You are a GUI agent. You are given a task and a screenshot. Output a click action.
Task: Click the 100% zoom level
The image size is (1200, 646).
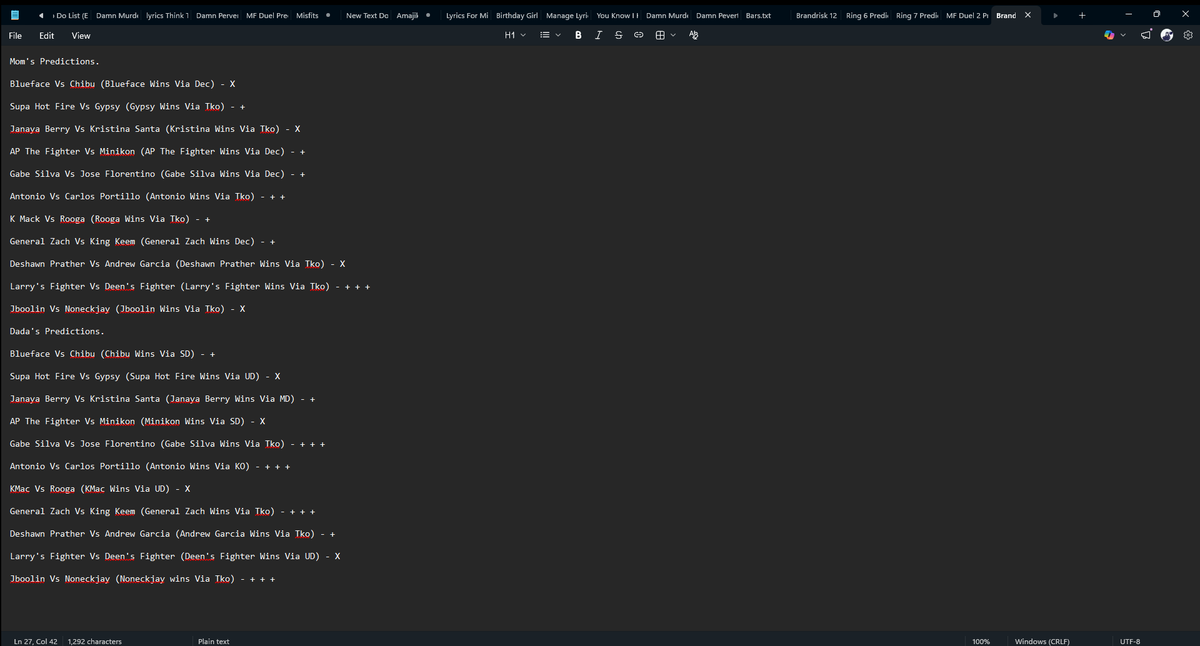tap(982, 641)
